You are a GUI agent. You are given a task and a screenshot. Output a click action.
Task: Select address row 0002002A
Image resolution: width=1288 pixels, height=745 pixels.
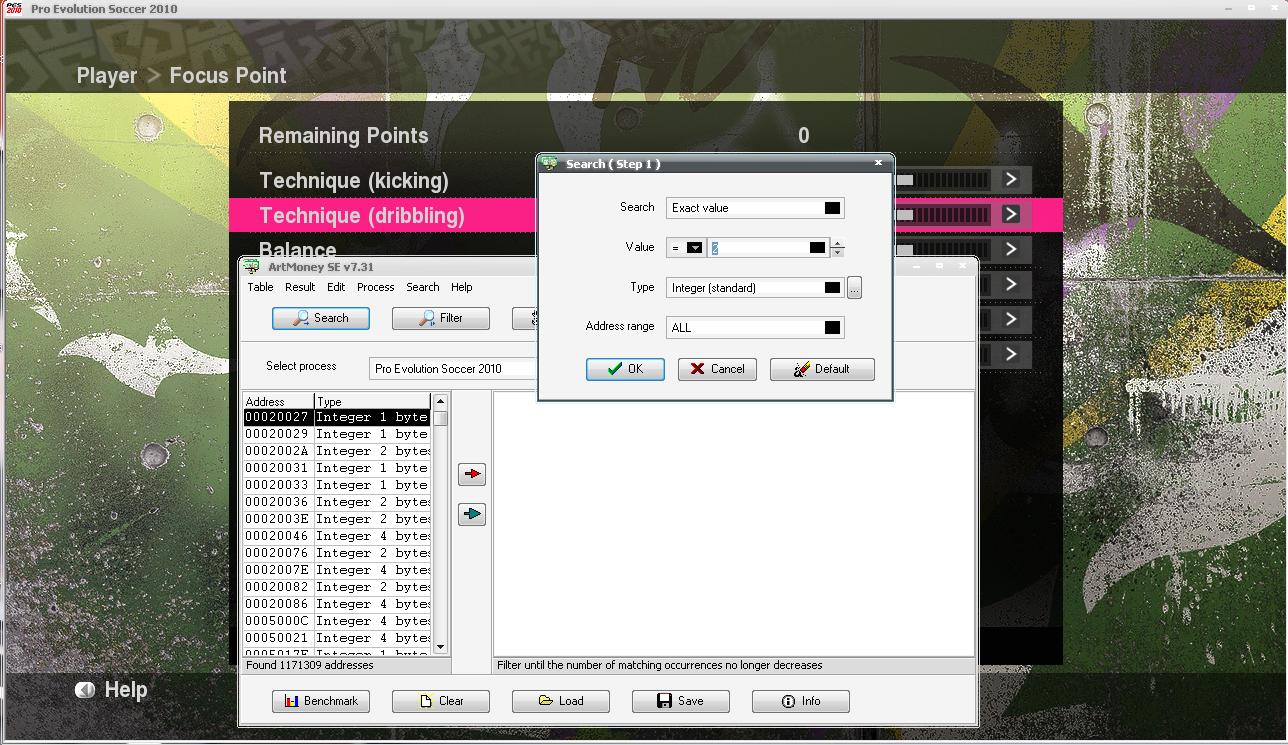(x=337, y=451)
